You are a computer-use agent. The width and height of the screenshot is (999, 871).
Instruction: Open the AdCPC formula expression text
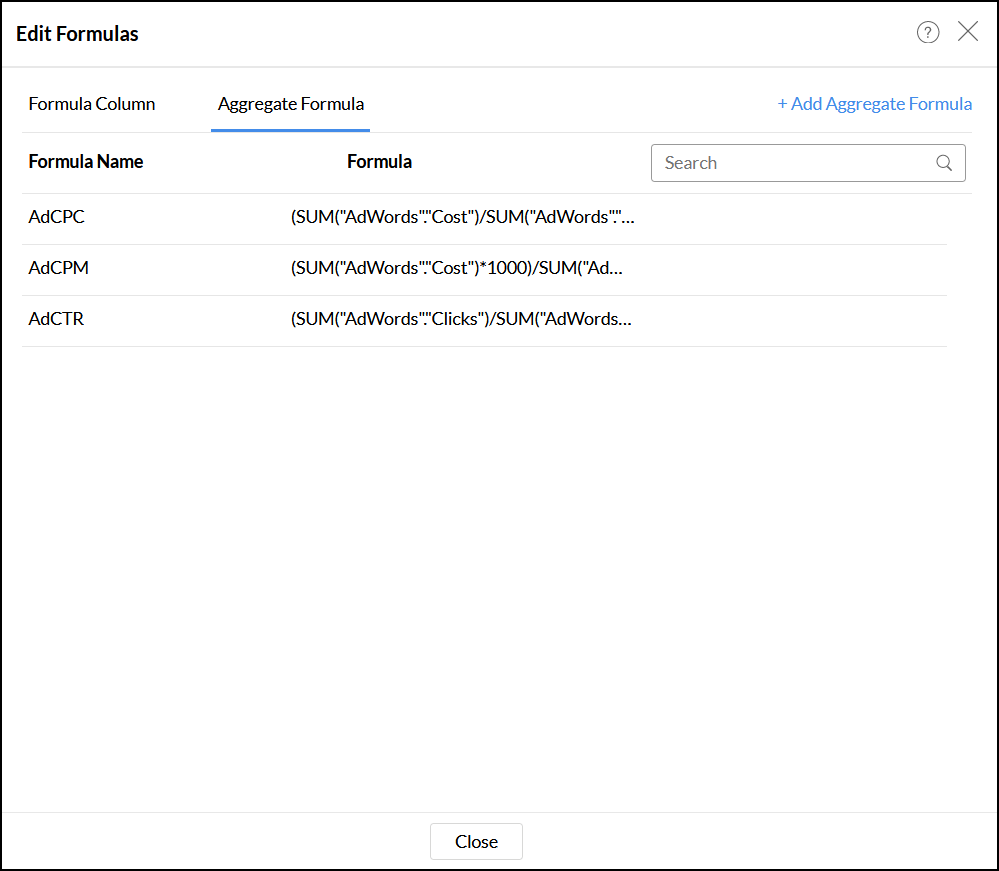click(x=460, y=217)
